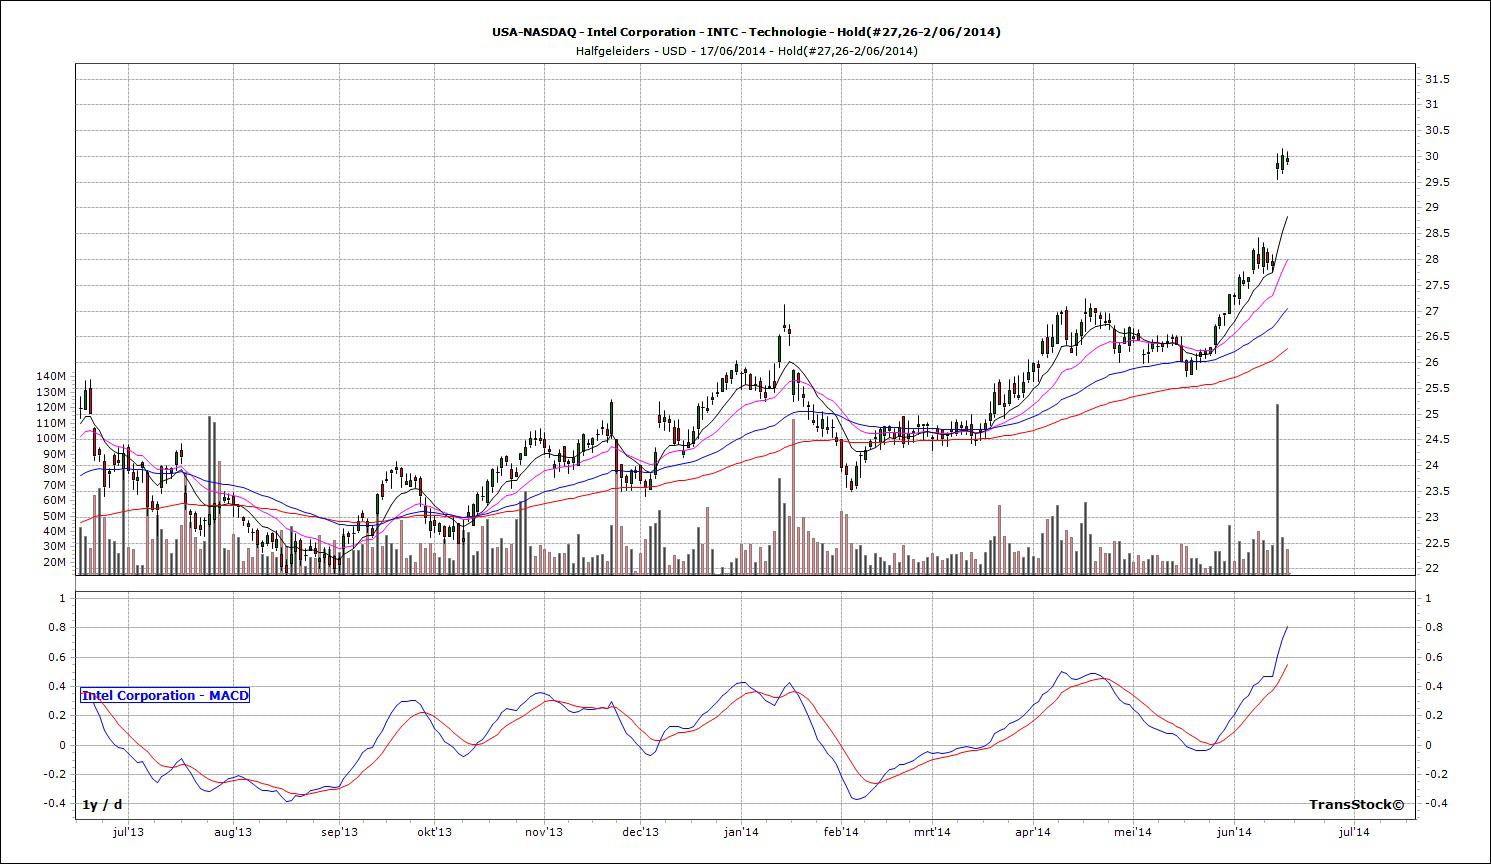
Task: Select the 26.5 price axis label
Action: [1437, 337]
